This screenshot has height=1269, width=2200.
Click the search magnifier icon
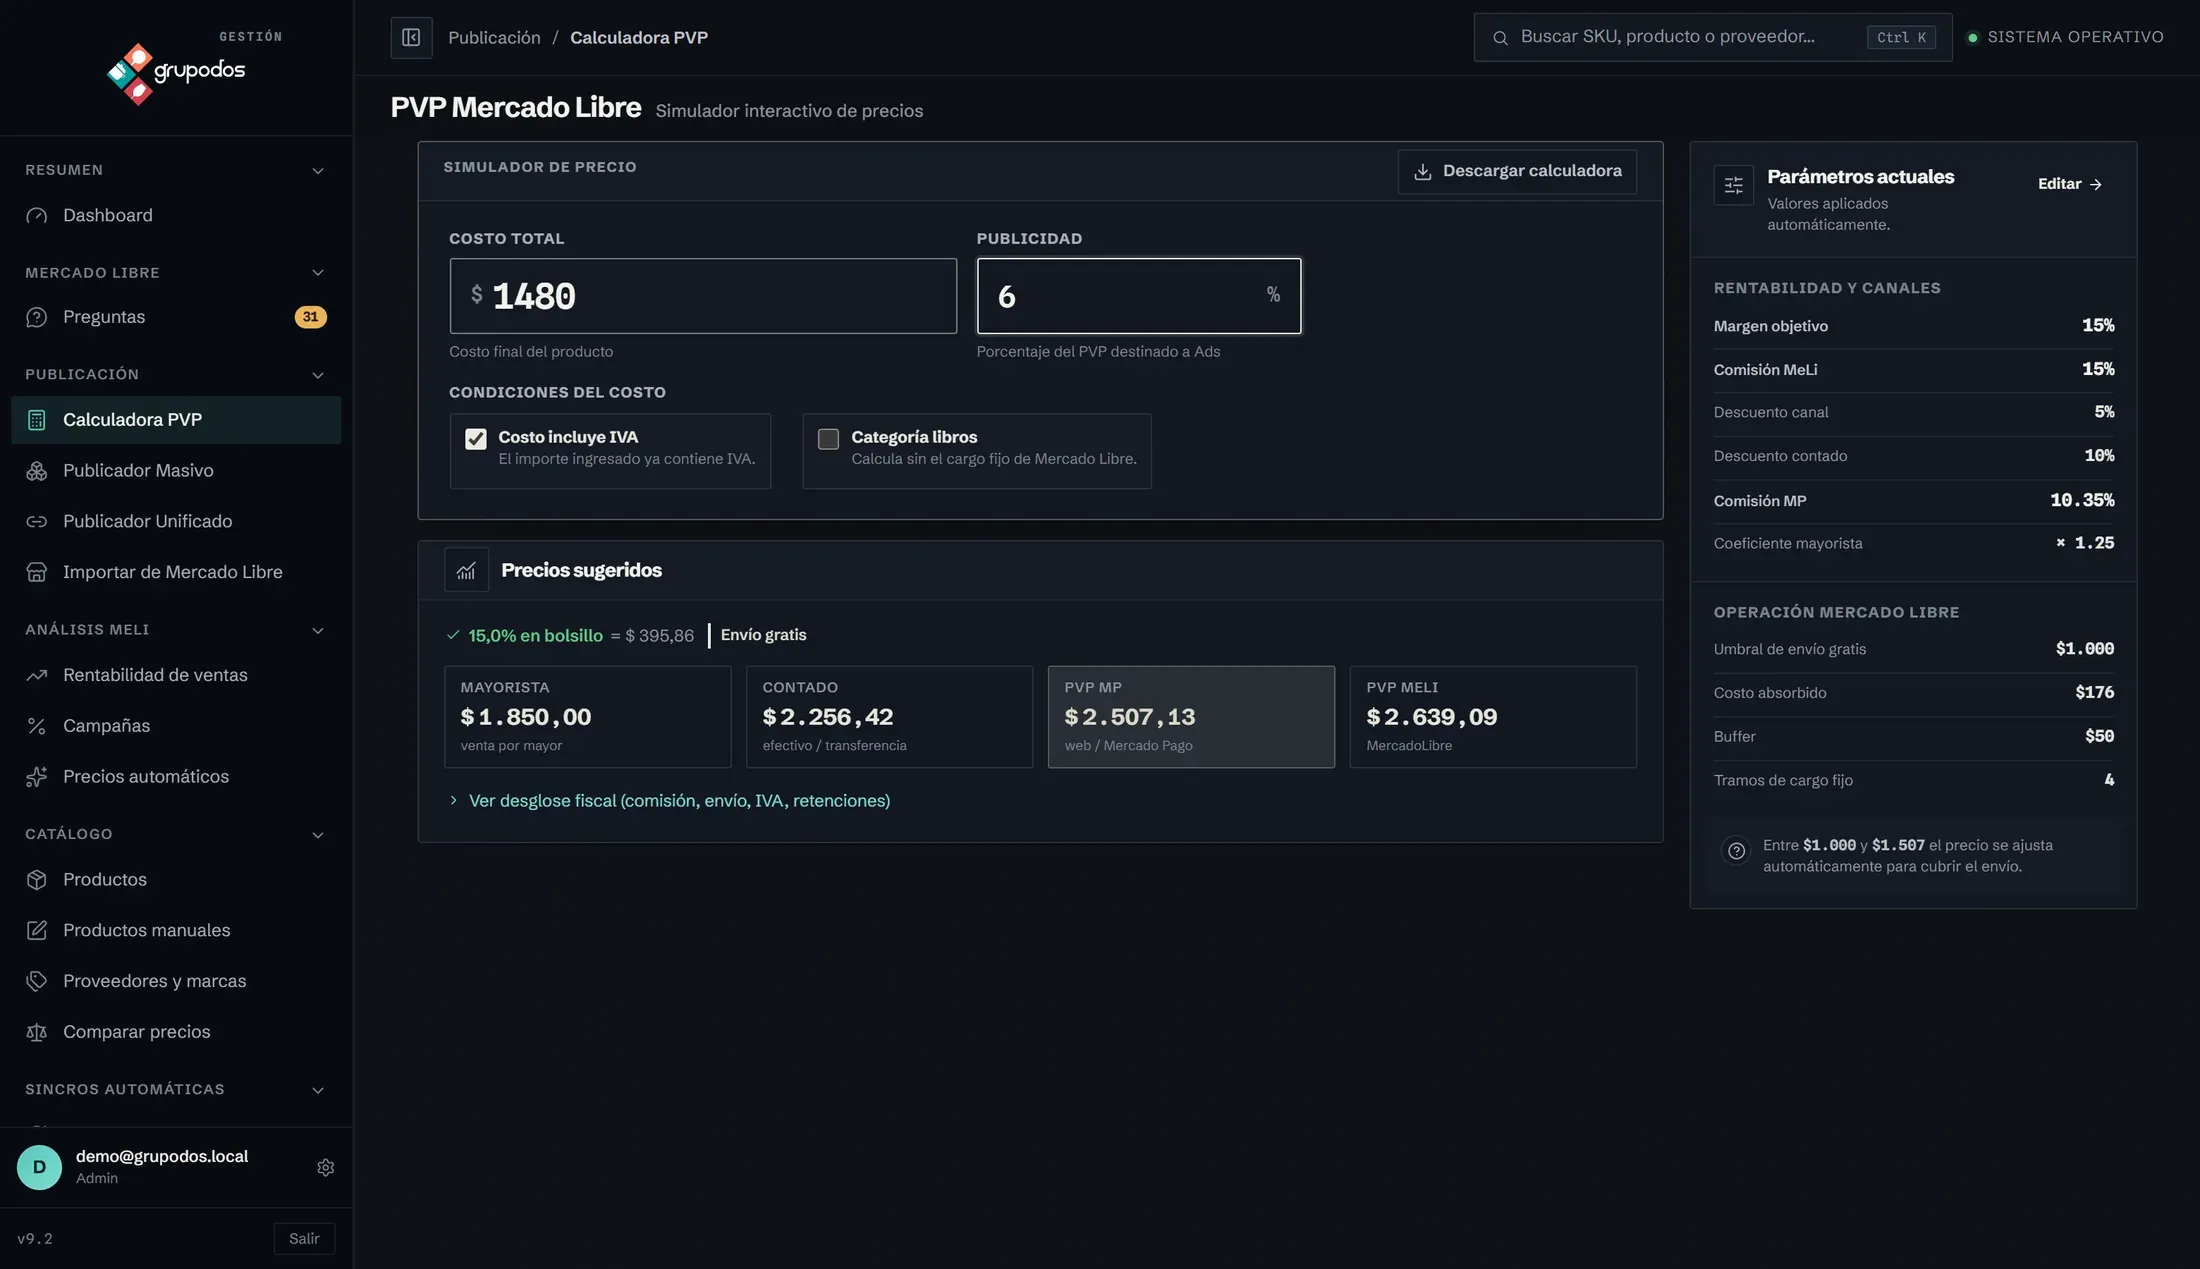[1500, 38]
